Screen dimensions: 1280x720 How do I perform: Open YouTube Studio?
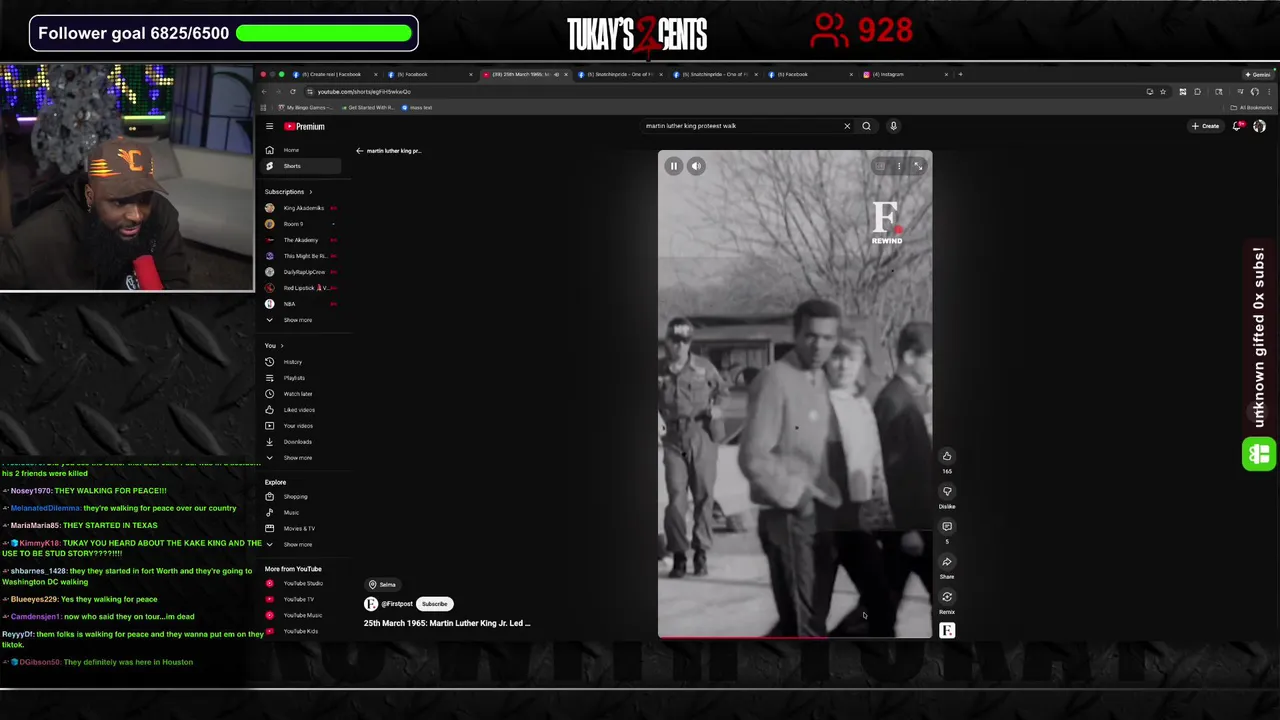[303, 583]
